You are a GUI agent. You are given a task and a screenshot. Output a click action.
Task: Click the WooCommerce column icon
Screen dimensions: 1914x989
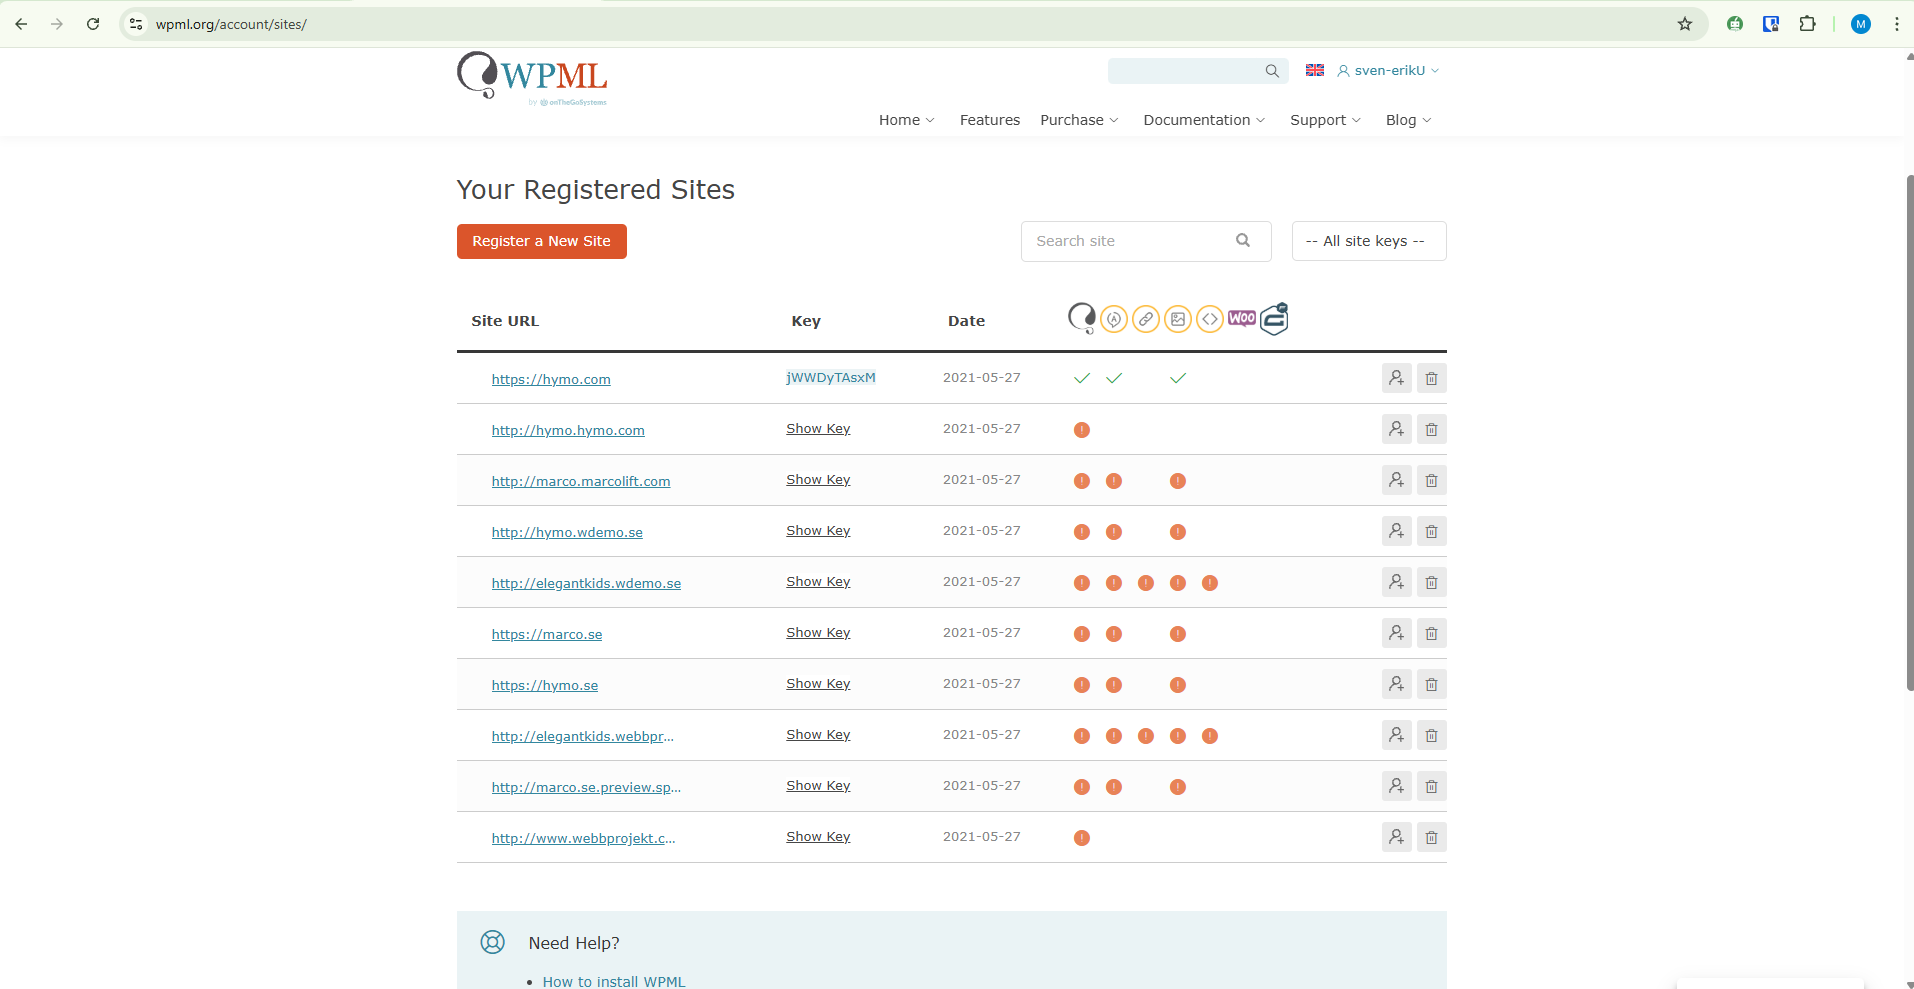(x=1242, y=318)
